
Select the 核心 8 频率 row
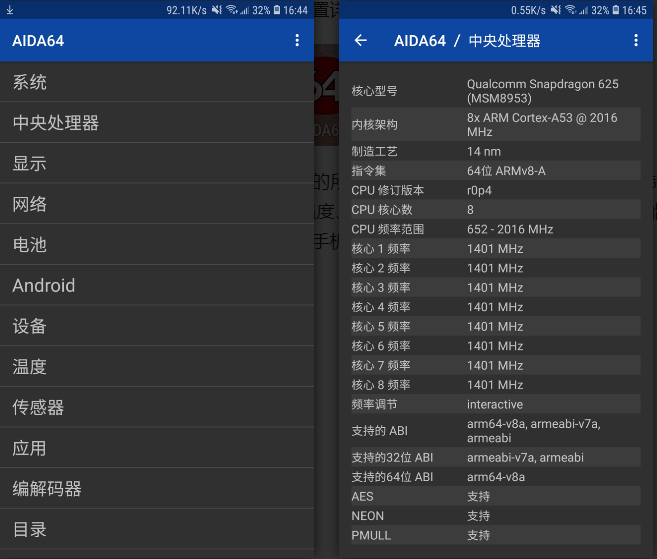coord(496,385)
